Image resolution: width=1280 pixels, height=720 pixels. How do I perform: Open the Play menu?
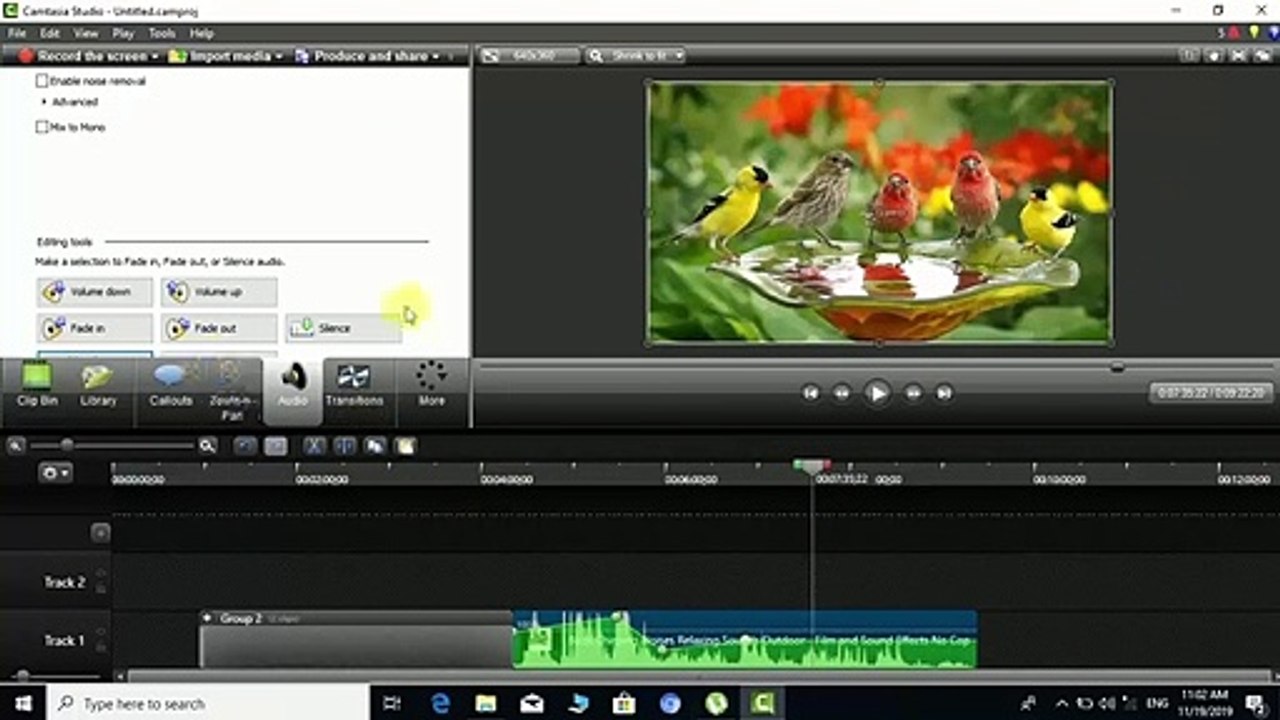click(x=123, y=33)
